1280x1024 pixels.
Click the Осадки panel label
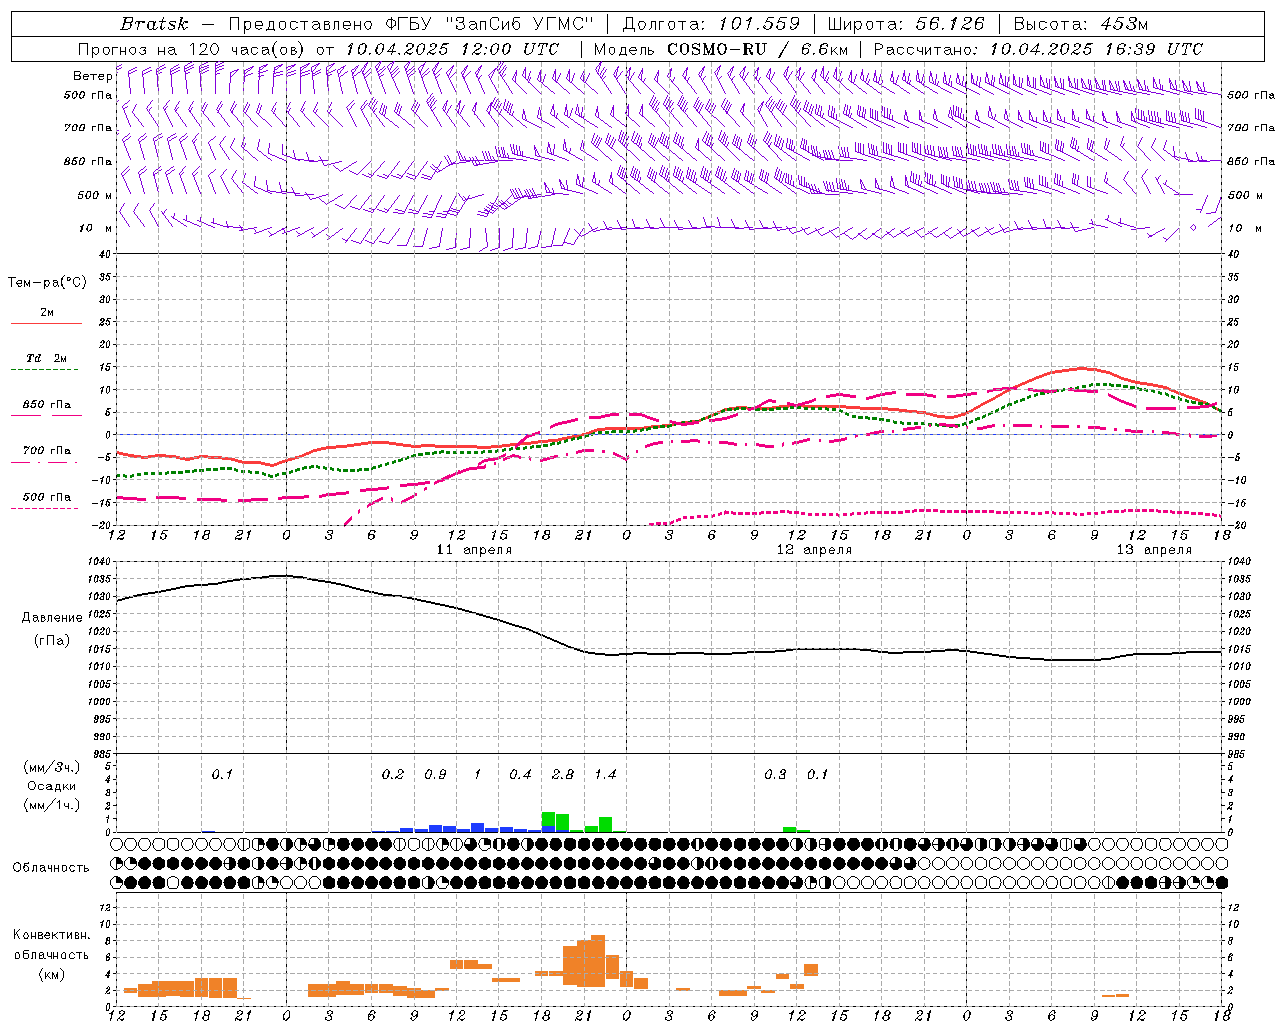click(x=51, y=786)
